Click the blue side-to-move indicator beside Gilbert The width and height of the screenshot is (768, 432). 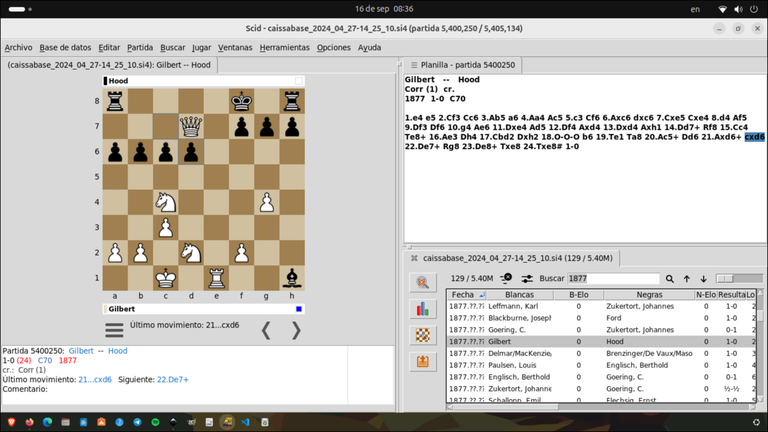tap(299, 309)
